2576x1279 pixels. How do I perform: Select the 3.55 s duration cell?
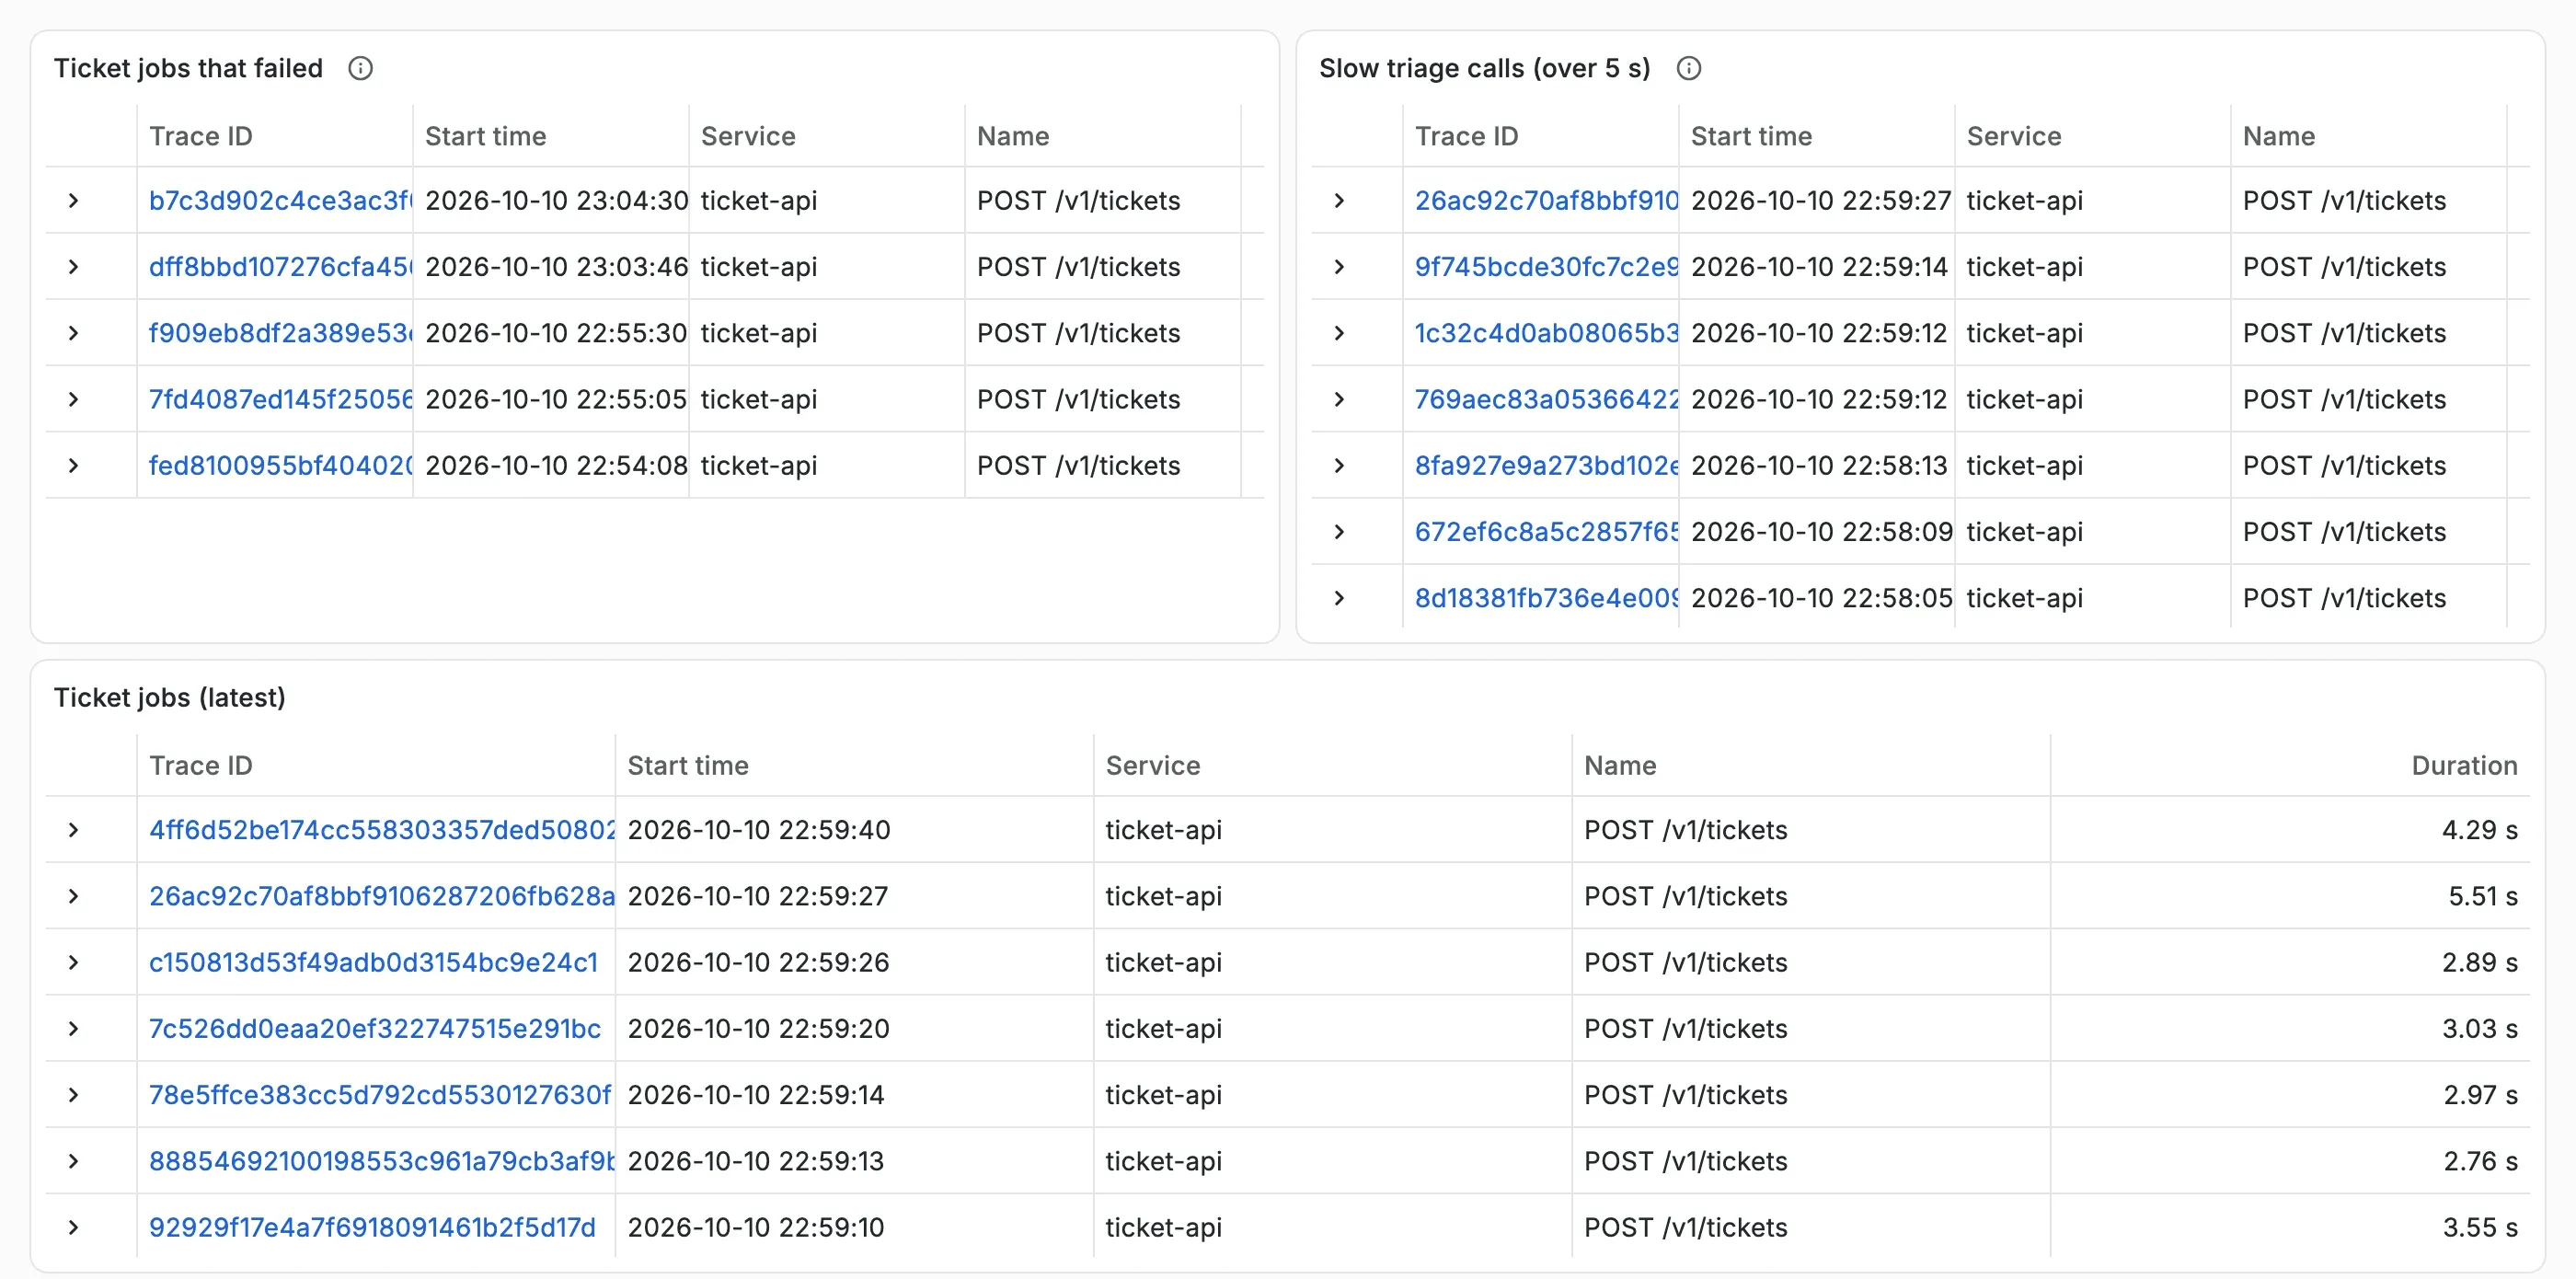[2480, 1227]
